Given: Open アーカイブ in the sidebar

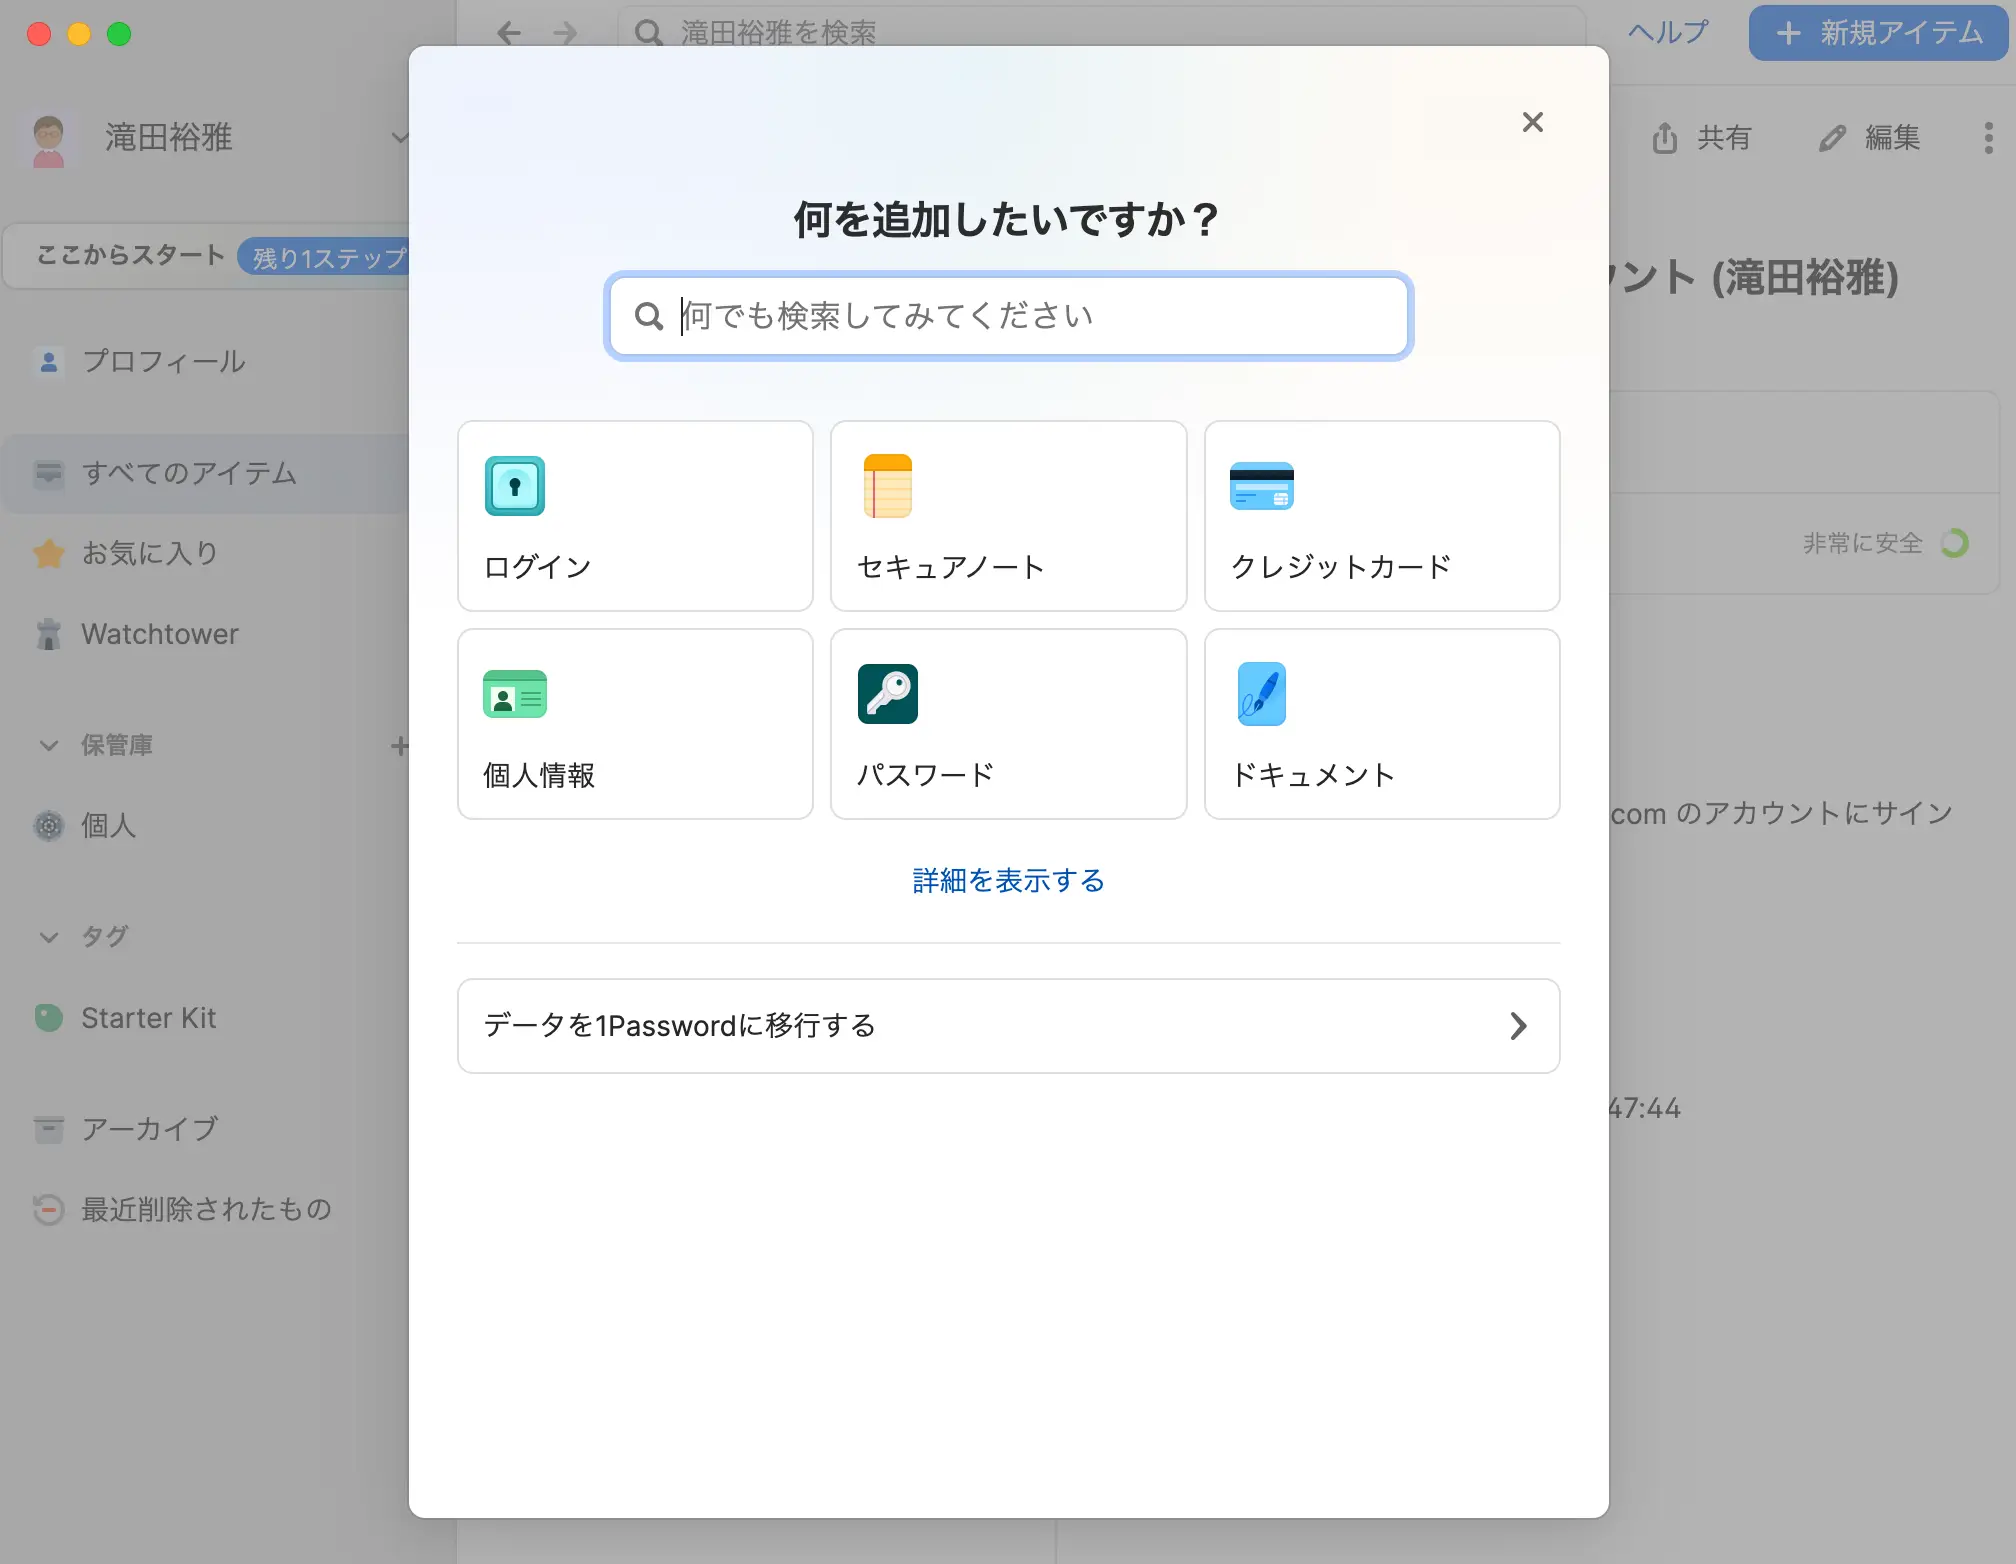Looking at the screenshot, I should coord(206,1129).
